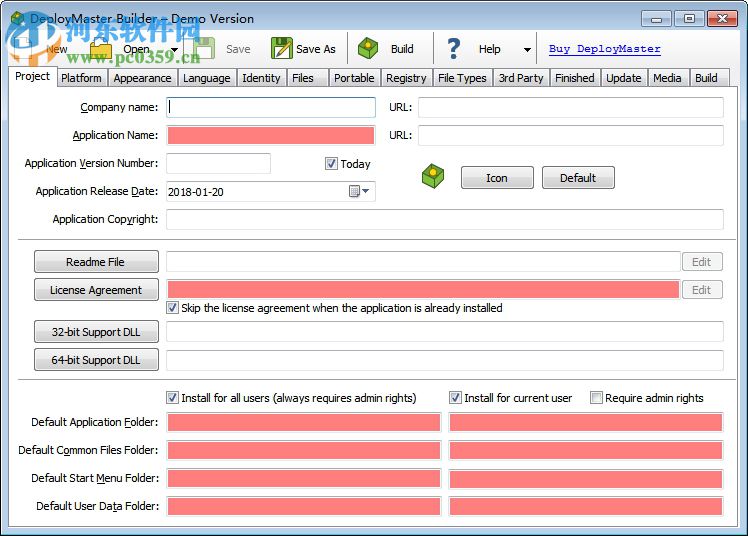Screen dimensions: 748x536
Task: Click the application icon preview image
Action: 432,177
